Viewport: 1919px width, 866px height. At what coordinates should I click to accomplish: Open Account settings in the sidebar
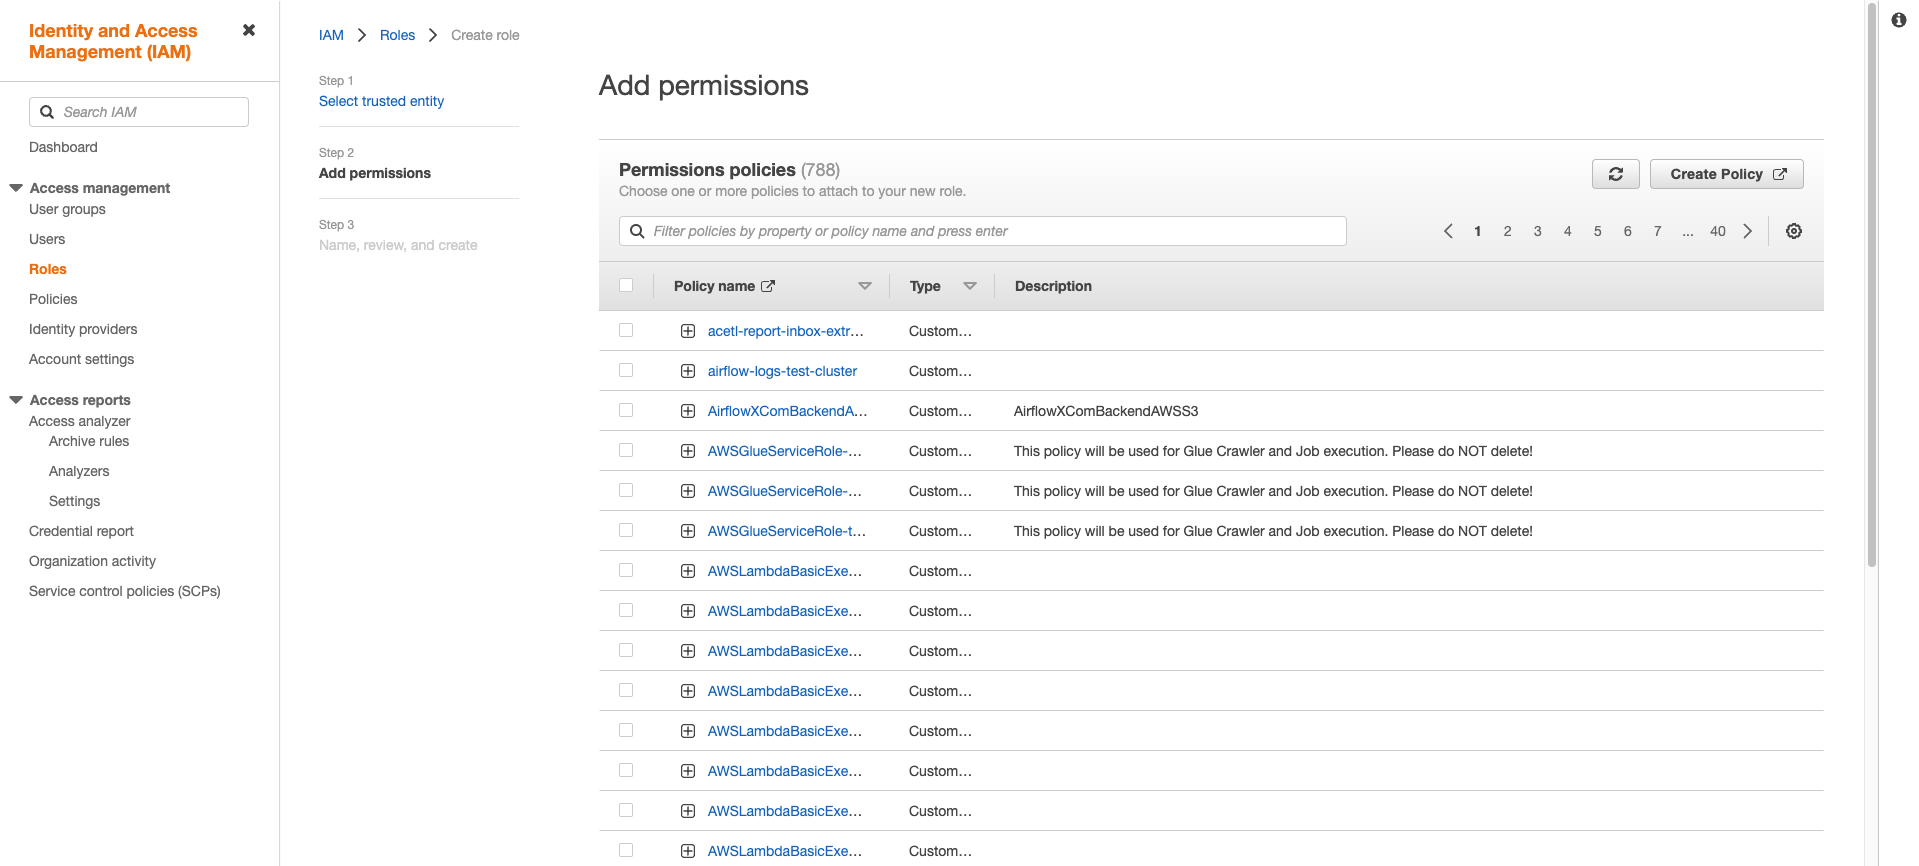coord(81,359)
